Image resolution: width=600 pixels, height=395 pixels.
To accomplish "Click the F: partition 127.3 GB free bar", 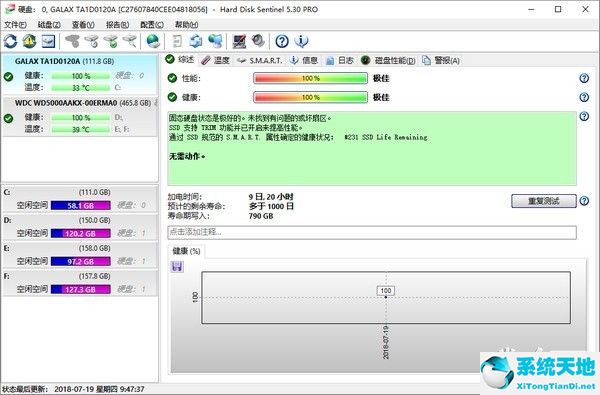I will (x=81, y=289).
